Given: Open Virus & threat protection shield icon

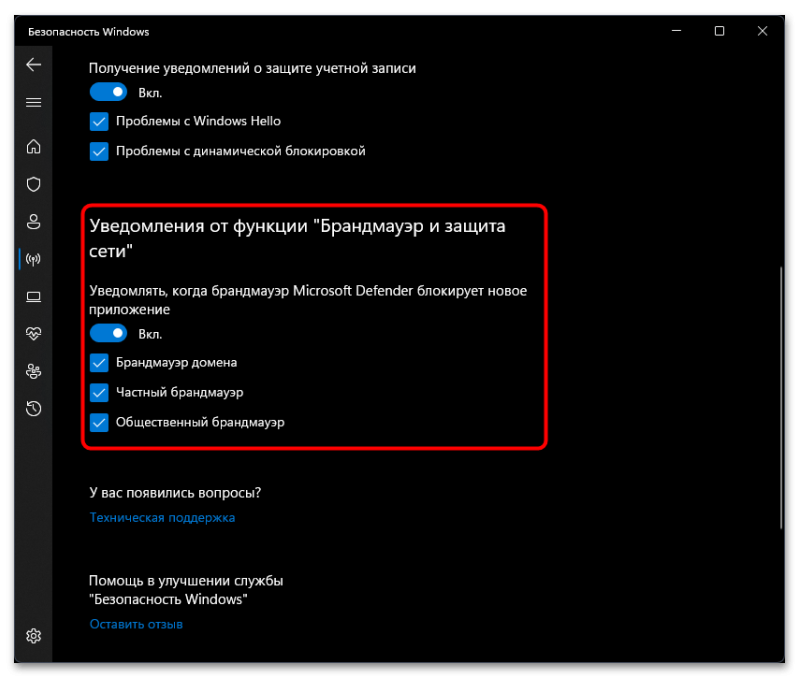Looking at the screenshot, I should (34, 184).
